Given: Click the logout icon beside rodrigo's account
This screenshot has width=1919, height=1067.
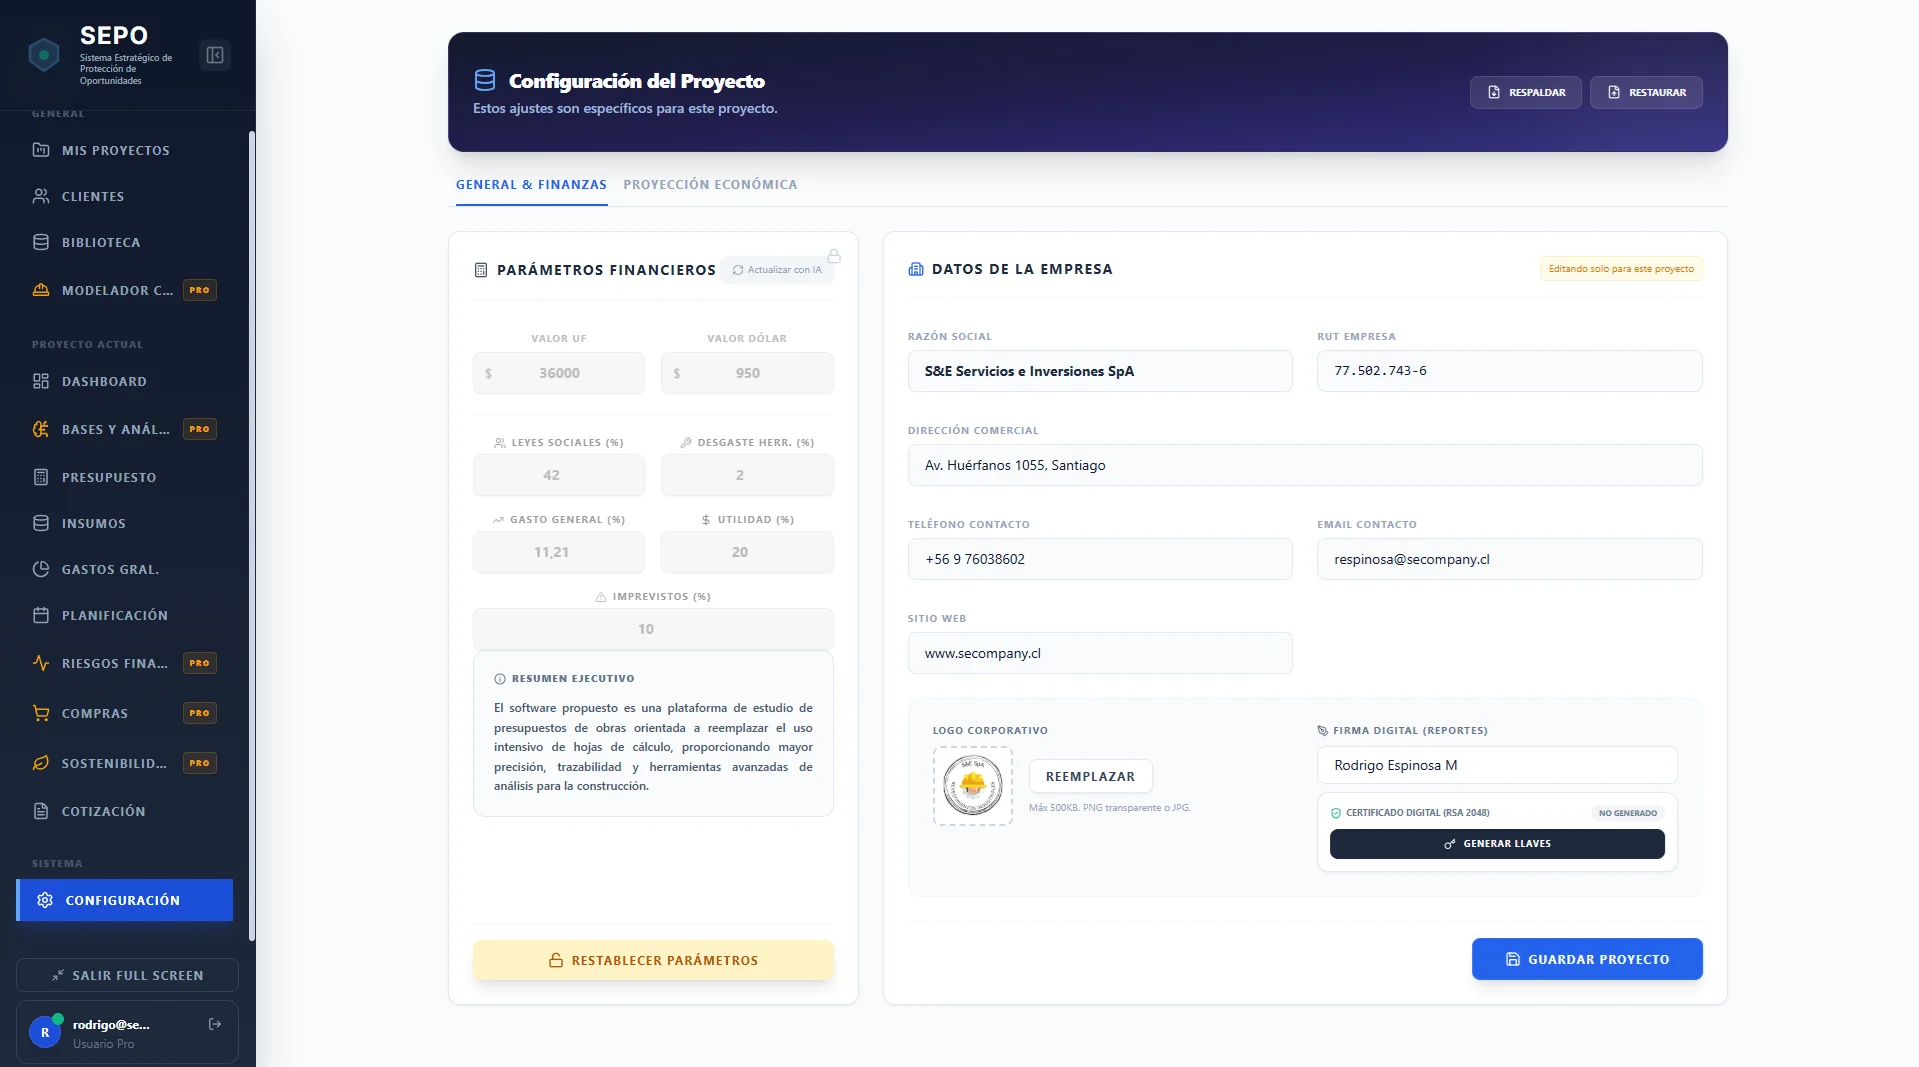Looking at the screenshot, I should coord(214,1023).
